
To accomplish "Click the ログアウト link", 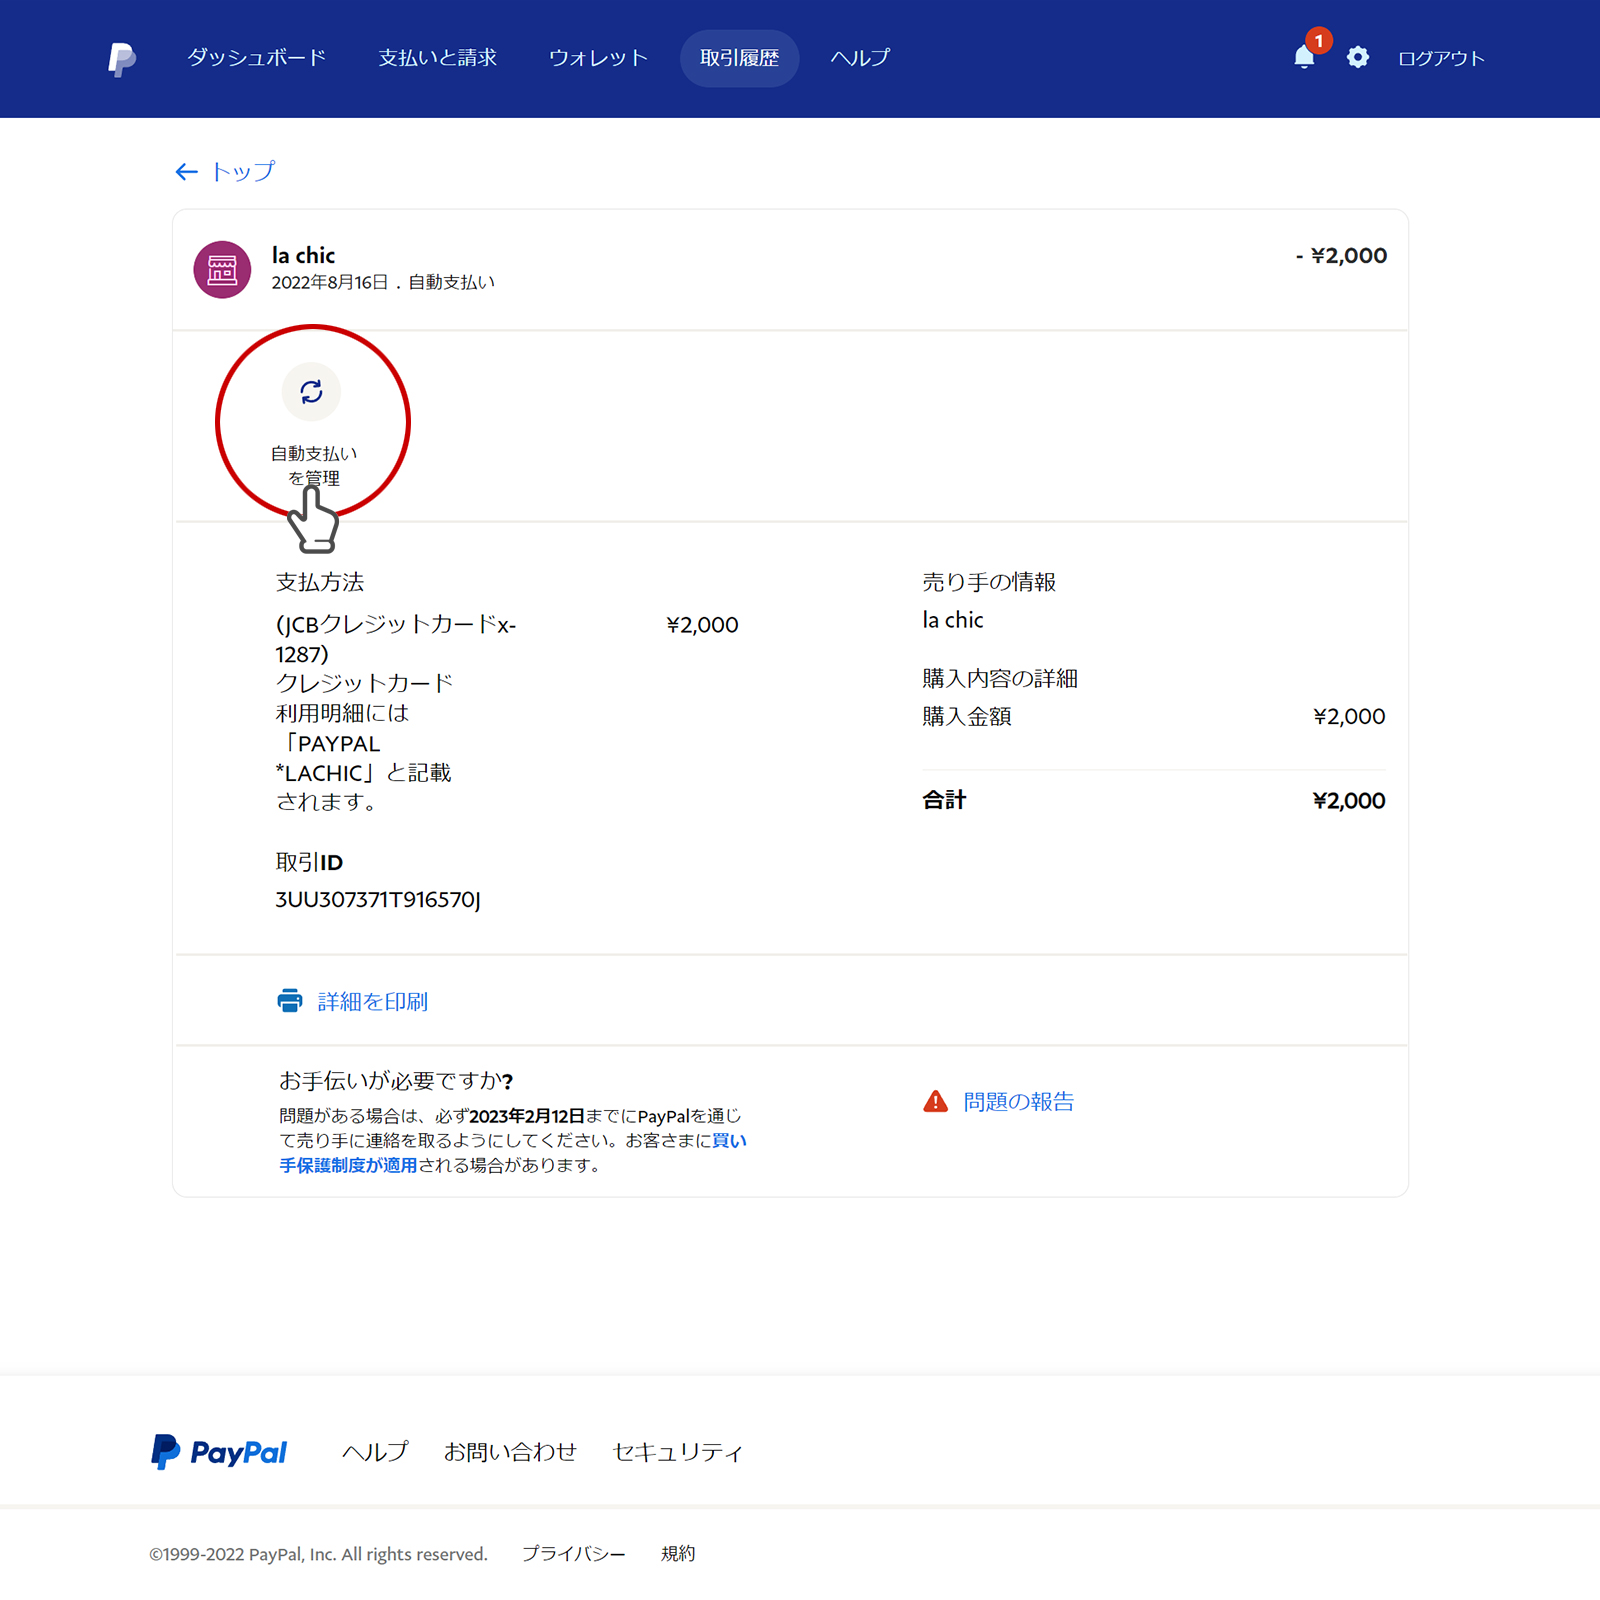I will pyautogui.click(x=1441, y=58).
